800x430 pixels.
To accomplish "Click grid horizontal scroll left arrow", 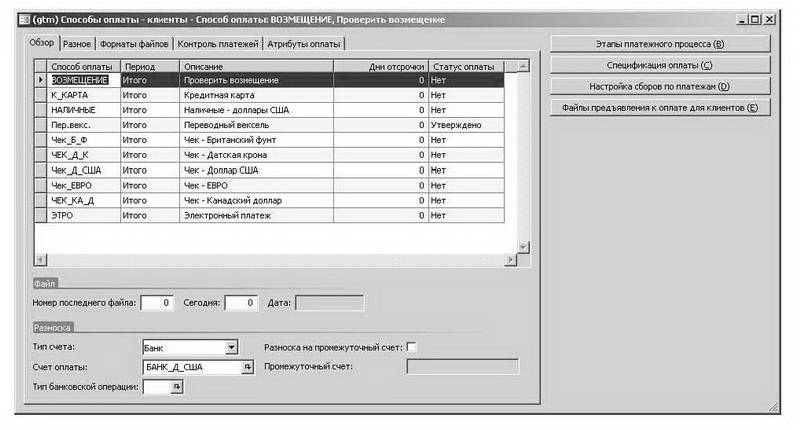I will tap(40, 259).
